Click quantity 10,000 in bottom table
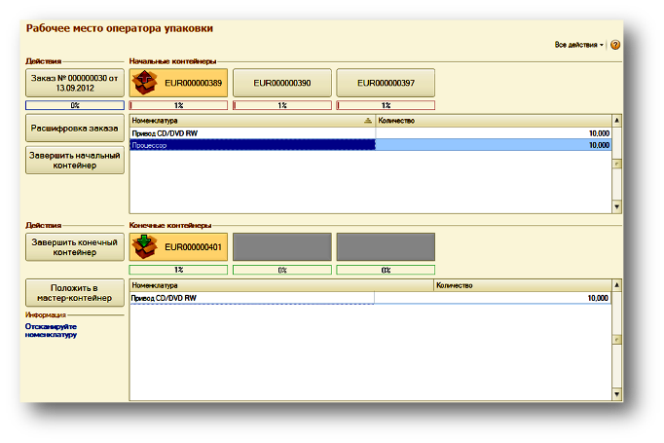The image size is (664, 443). click(x=598, y=298)
